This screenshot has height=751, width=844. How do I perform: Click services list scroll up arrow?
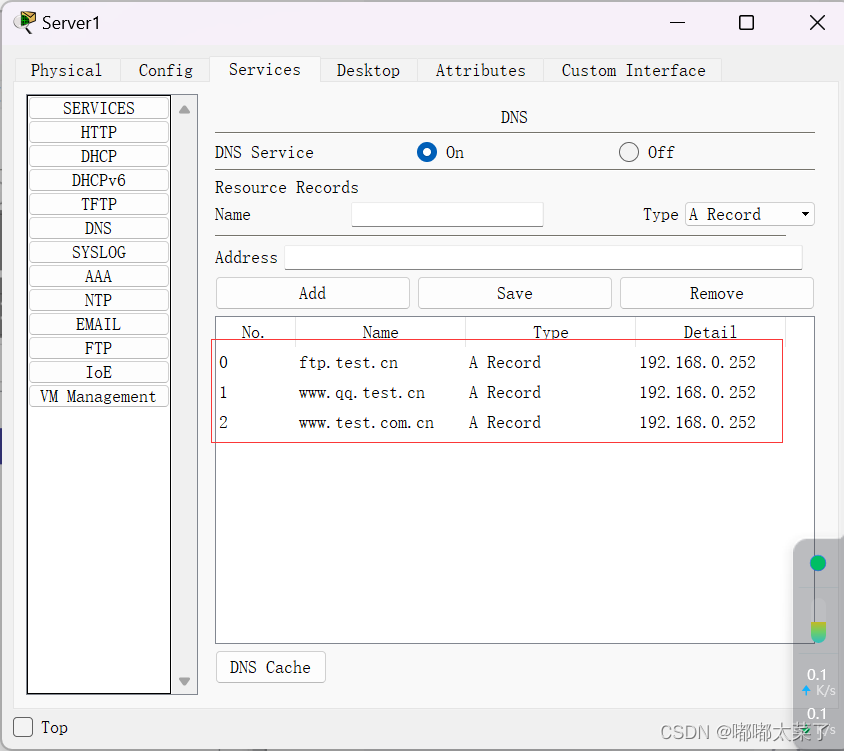tap(185, 109)
